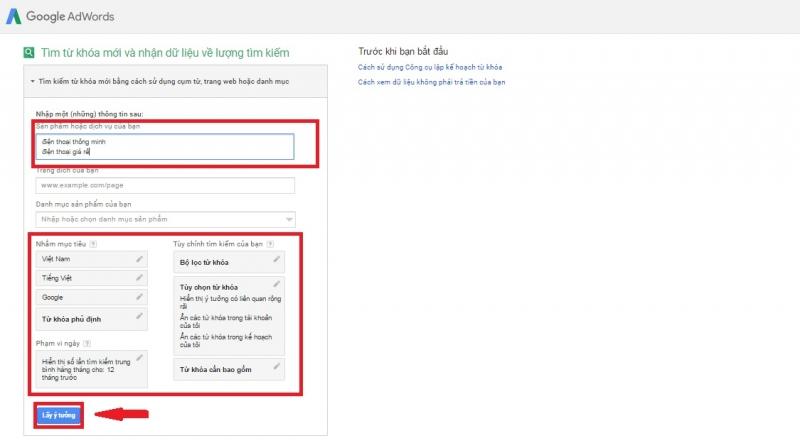
Task: Click the green search icon beside the heading
Action: point(29,52)
